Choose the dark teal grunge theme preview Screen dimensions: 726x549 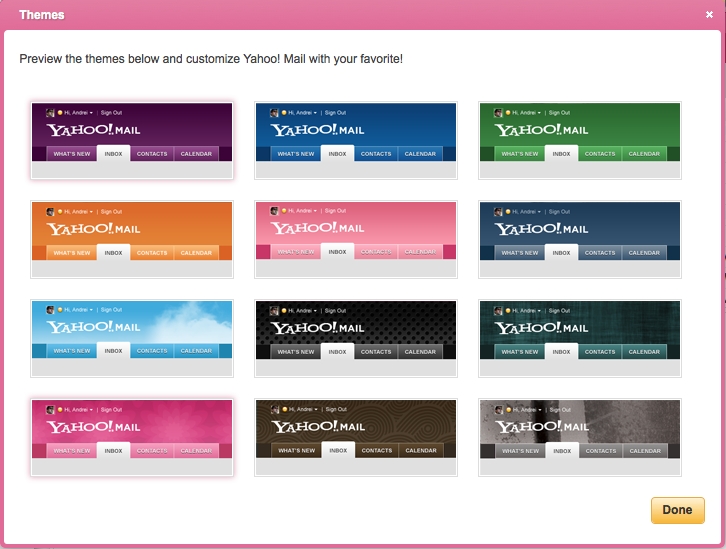coord(580,338)
